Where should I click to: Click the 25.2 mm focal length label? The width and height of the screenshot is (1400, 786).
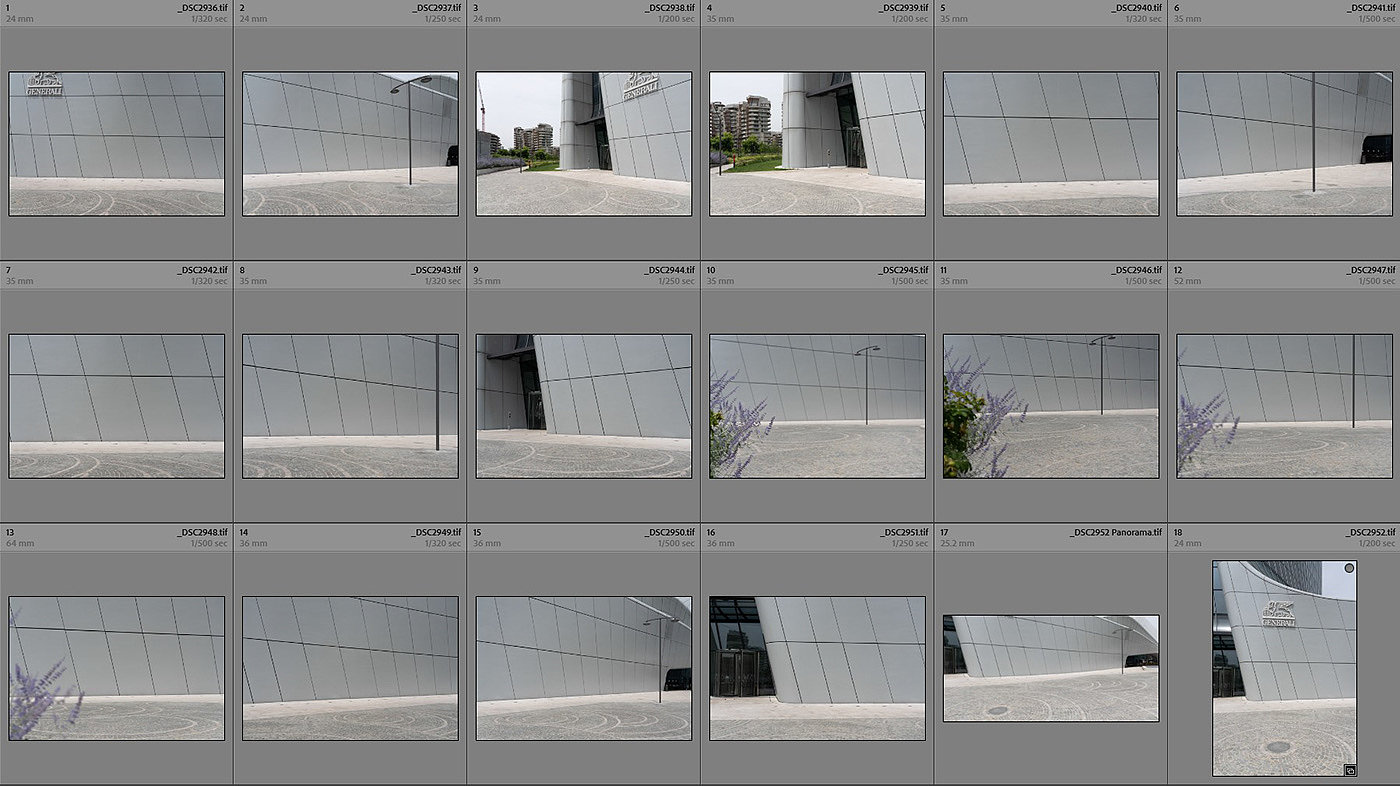(x=957, y=544)
